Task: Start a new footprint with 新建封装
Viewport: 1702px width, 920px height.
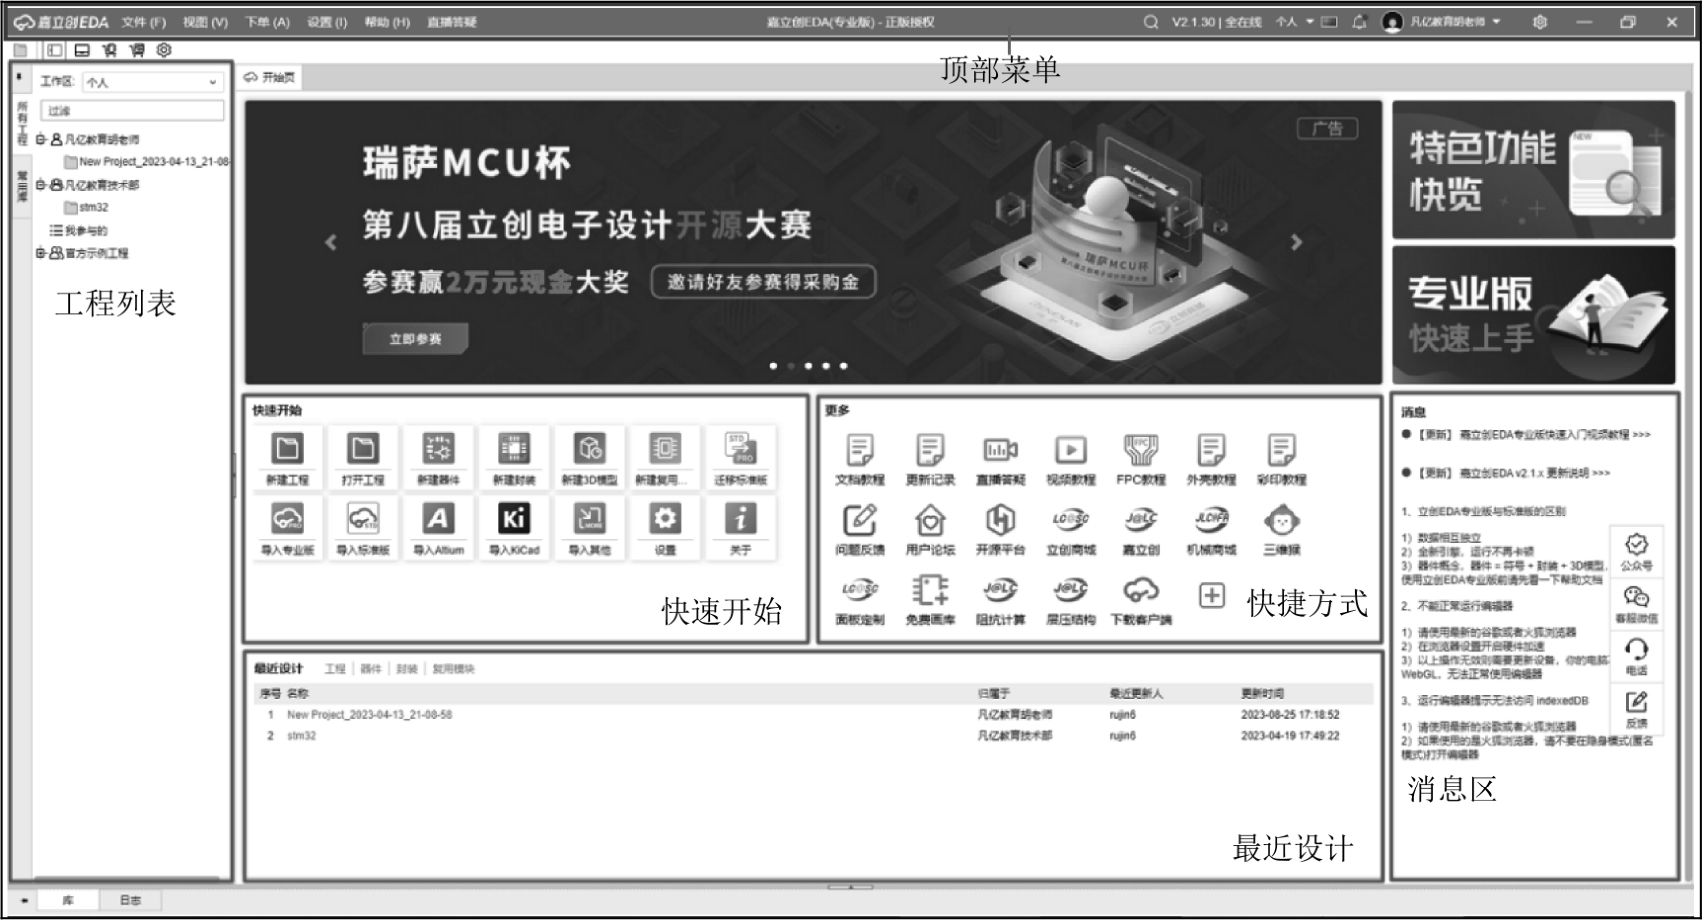Action: tap(514, 449)
